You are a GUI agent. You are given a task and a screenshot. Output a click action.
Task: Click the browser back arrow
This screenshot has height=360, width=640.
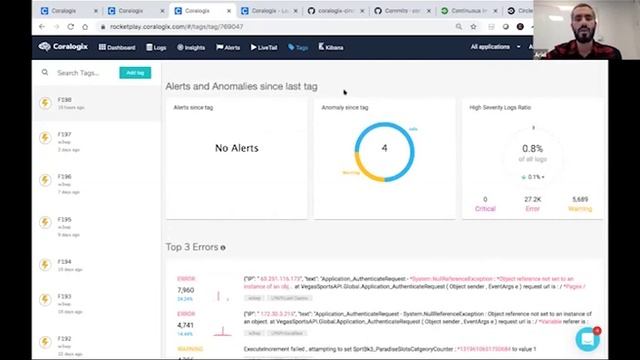(x=42, y=27)
